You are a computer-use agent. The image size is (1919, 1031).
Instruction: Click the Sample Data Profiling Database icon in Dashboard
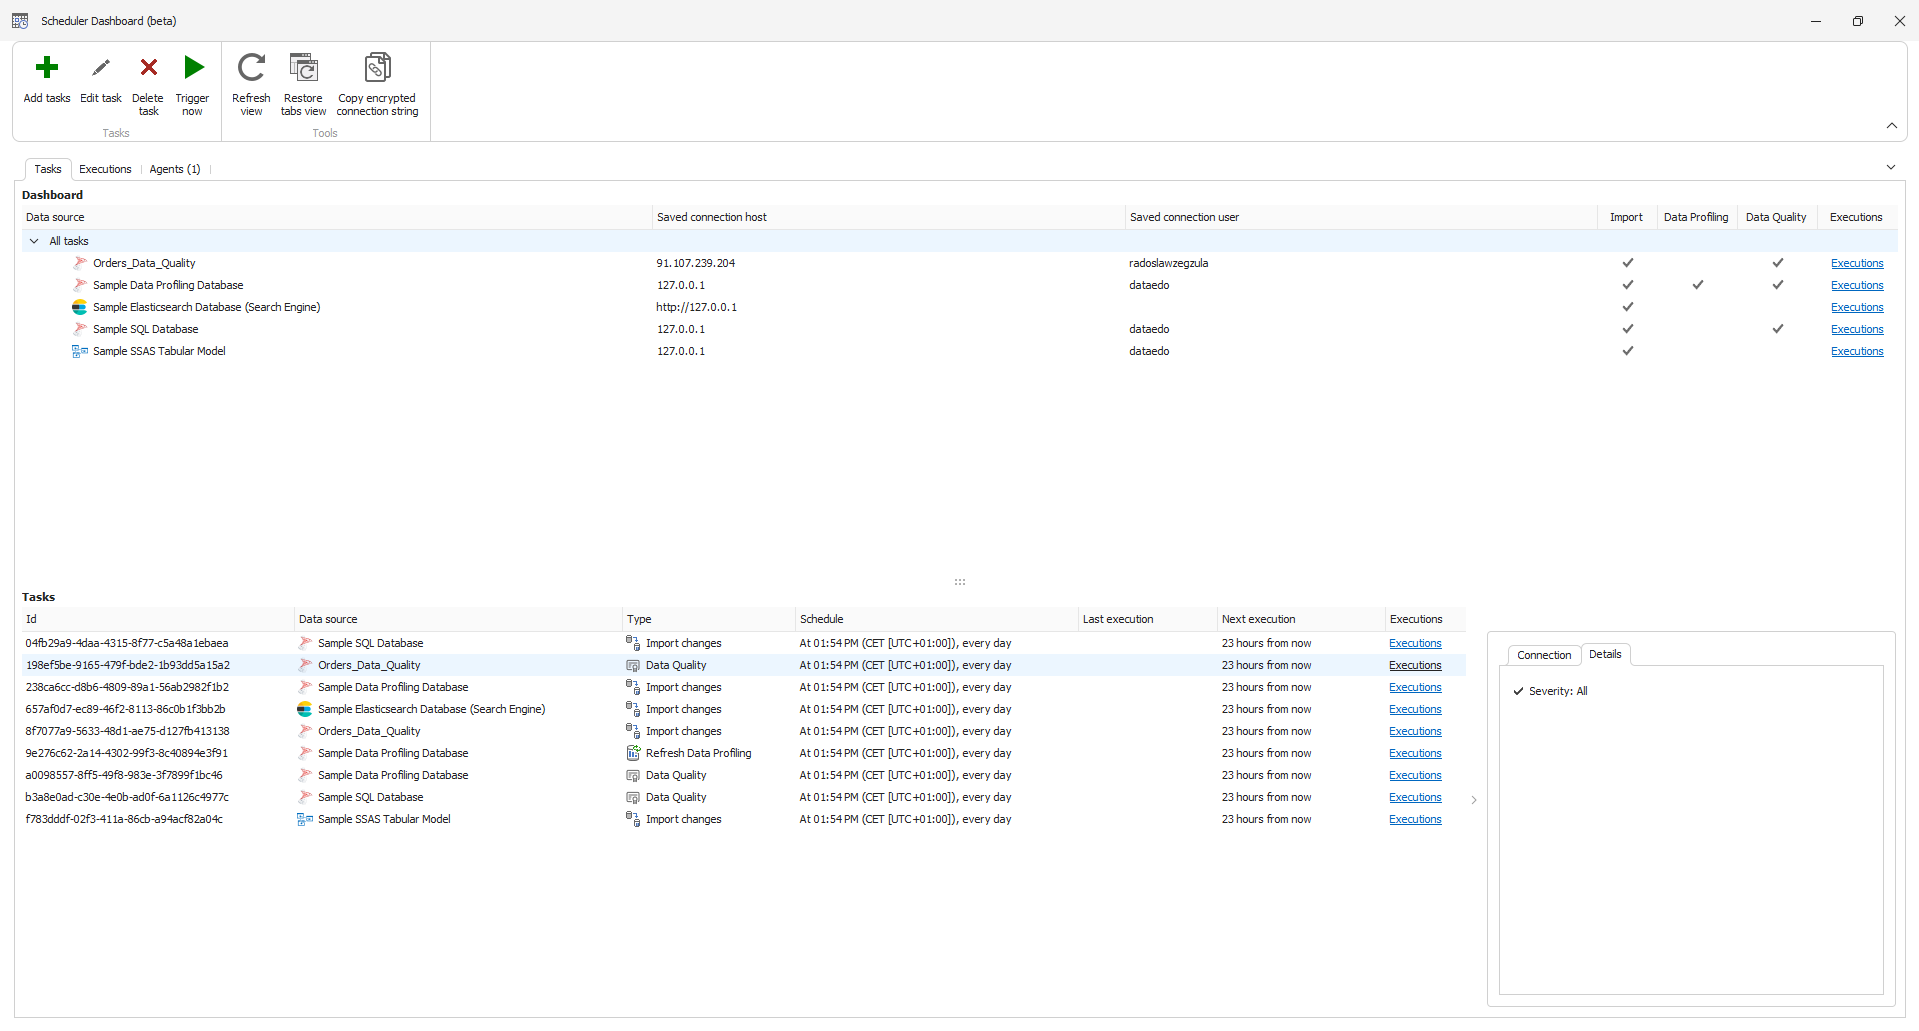click(80, 285)
